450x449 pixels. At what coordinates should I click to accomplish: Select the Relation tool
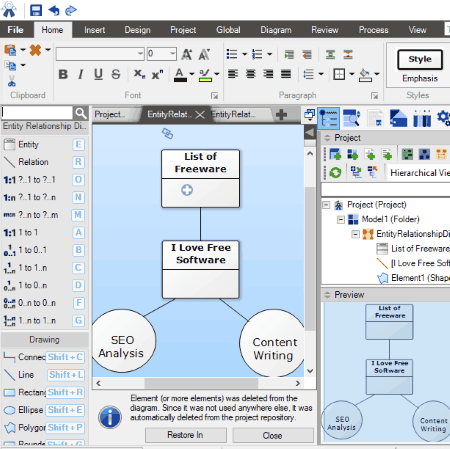[x=44, y=162]
